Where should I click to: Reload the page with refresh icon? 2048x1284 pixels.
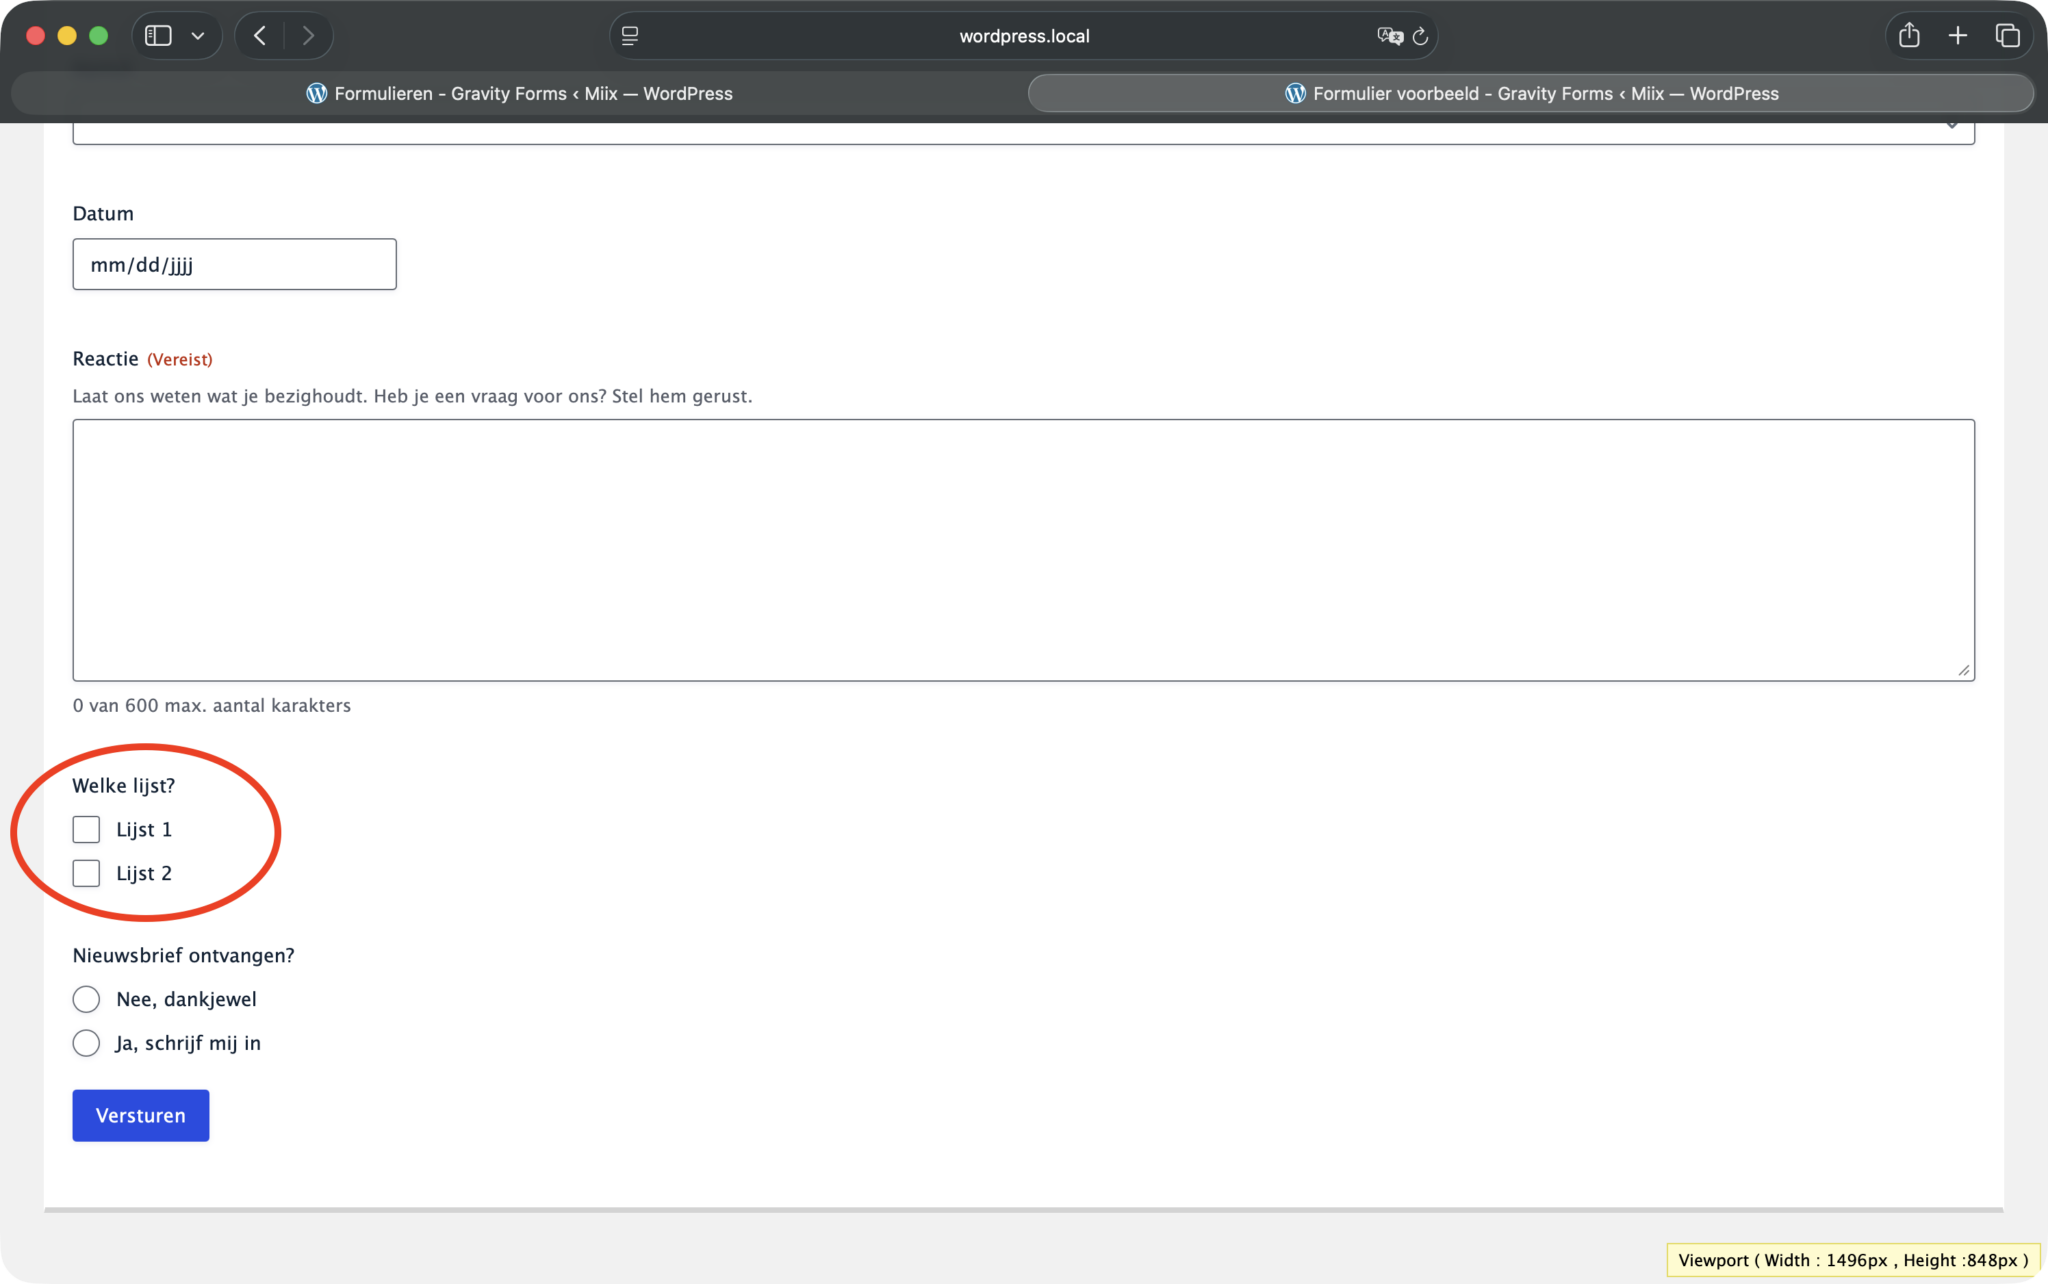pos(1420,36)
